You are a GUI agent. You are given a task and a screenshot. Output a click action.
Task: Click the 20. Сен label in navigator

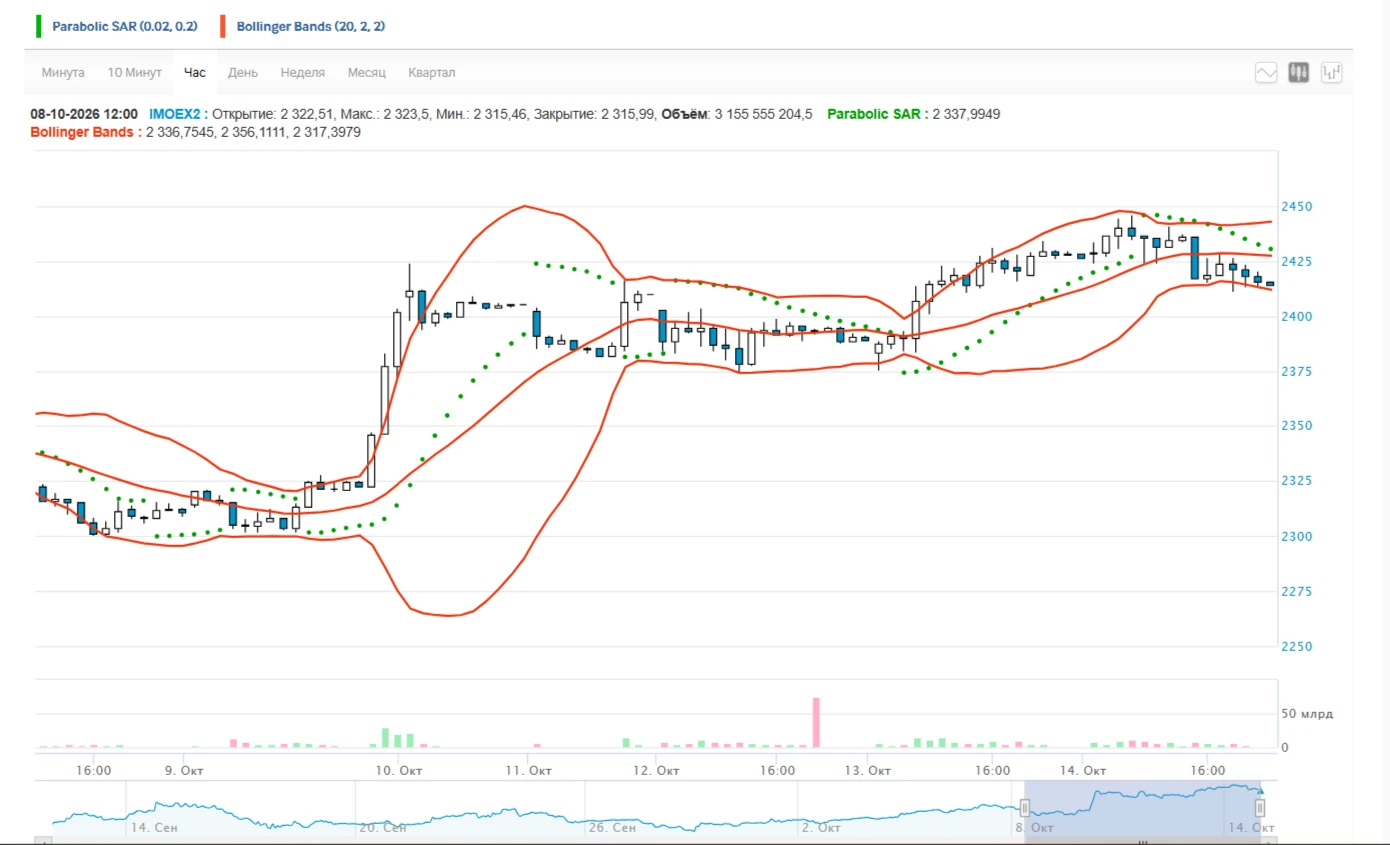[385, 828]
